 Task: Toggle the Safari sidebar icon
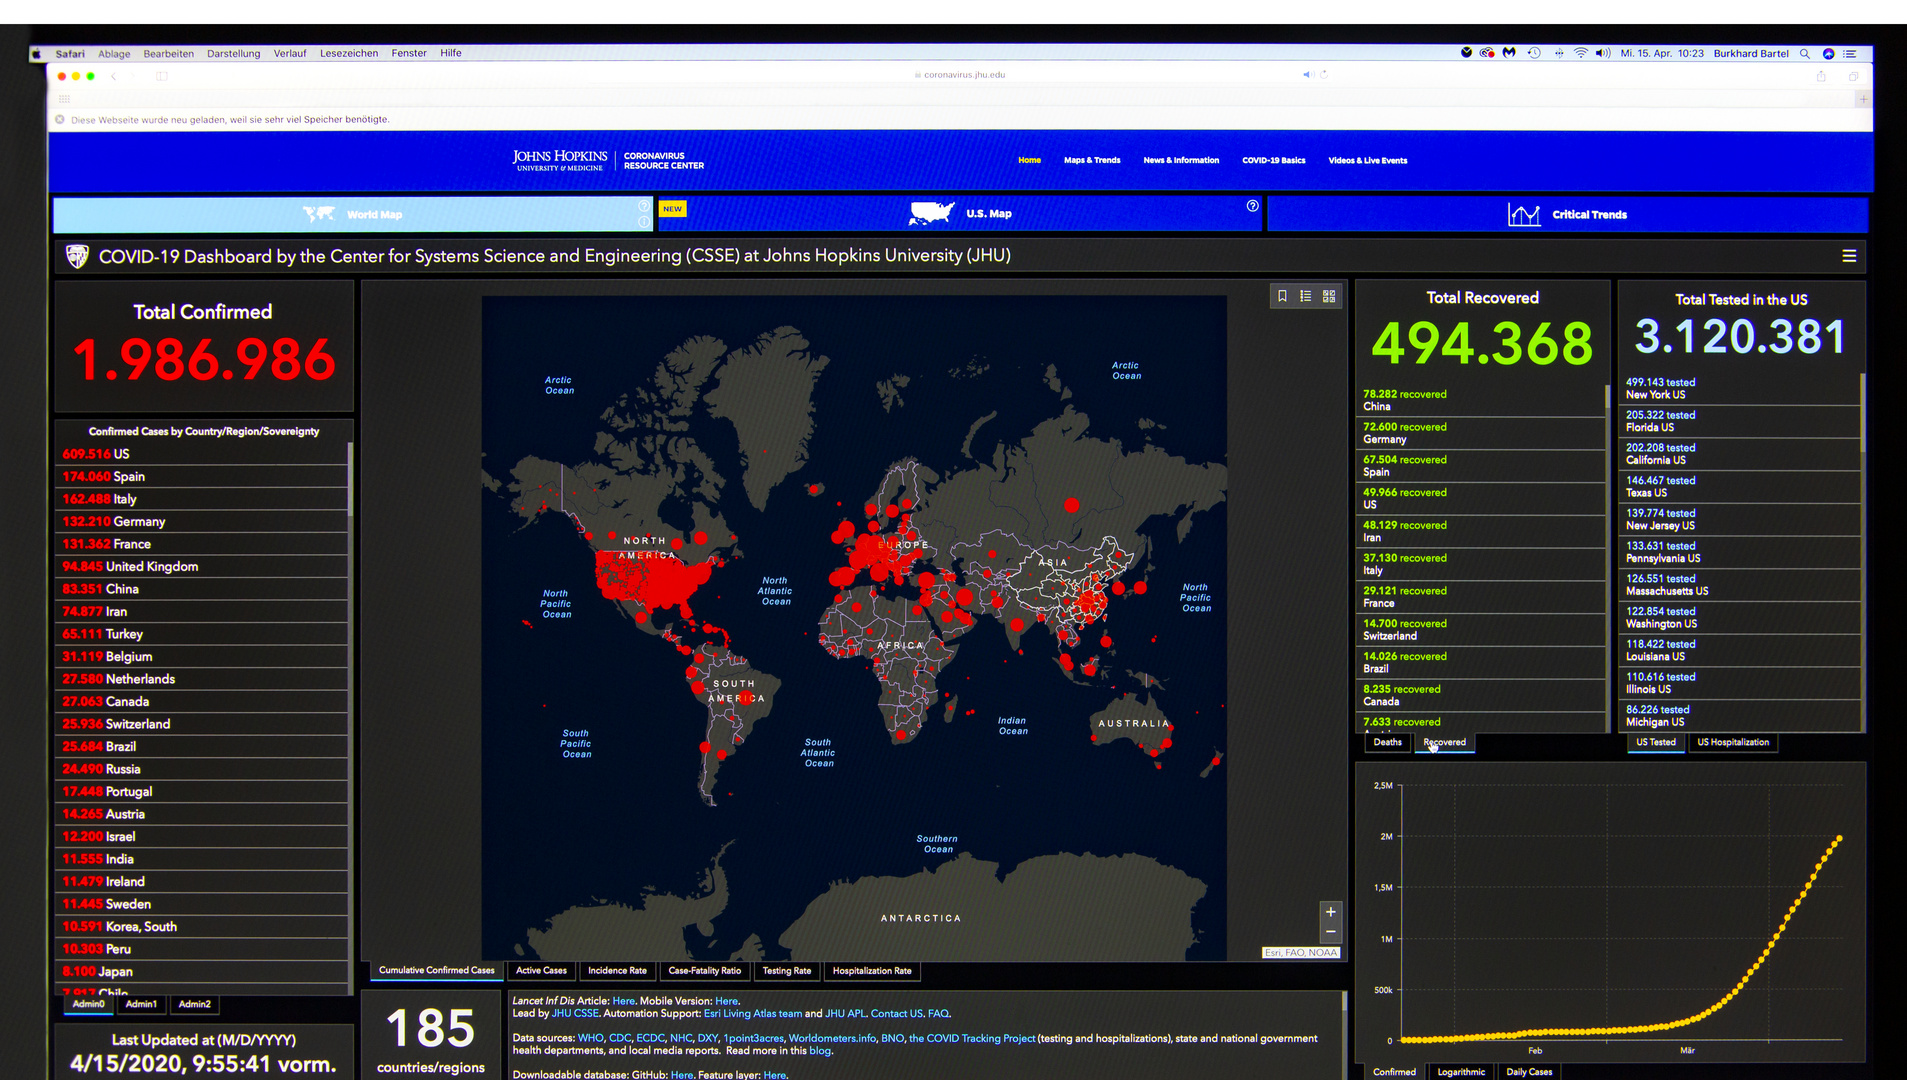pyautogui.click(x=161, y=76)
